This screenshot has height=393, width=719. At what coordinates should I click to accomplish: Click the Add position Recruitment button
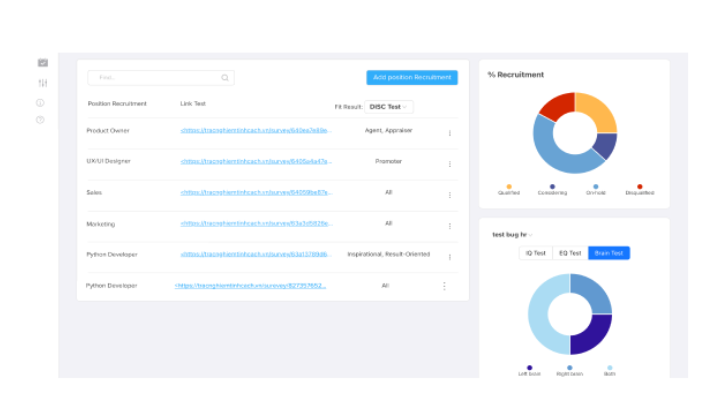(412, 77)
